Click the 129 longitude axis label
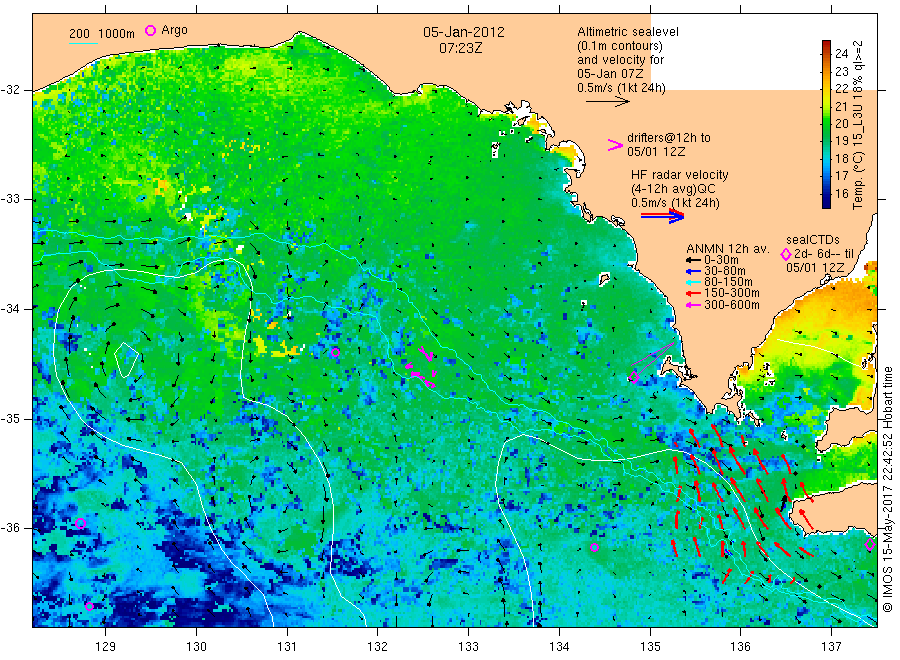Image resolution: width=900 pixels, height=660 pixels. 106,647
